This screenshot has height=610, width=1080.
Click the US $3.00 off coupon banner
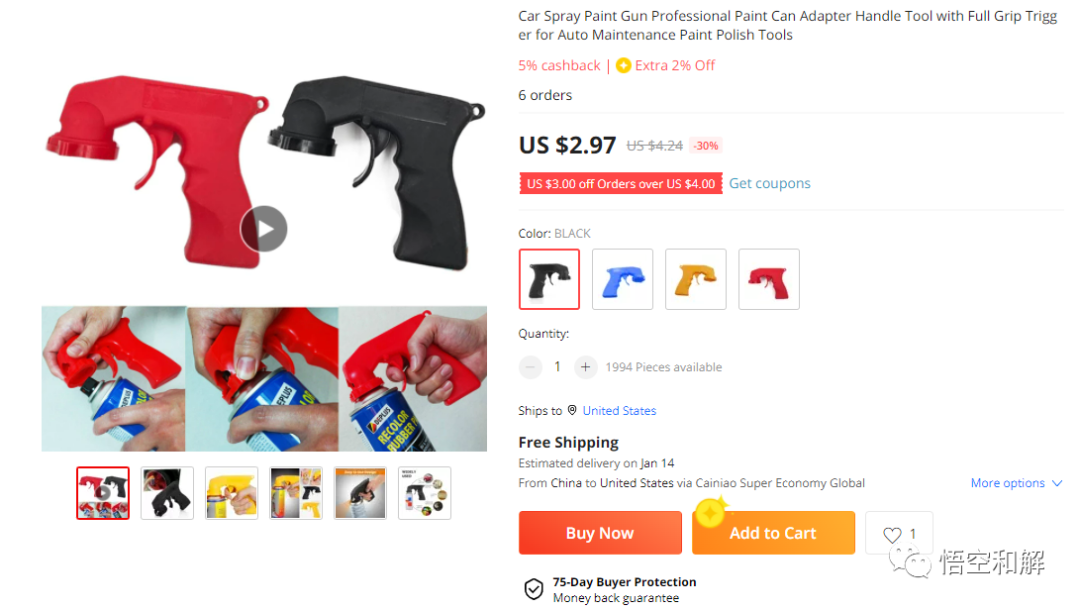(621, 183)
